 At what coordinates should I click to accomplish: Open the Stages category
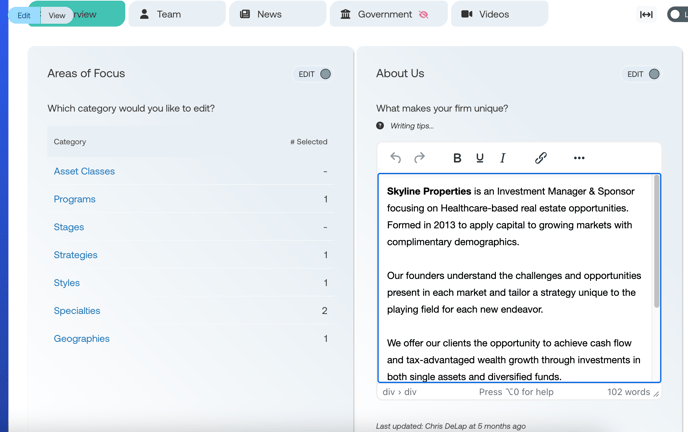tap(69, 227)
